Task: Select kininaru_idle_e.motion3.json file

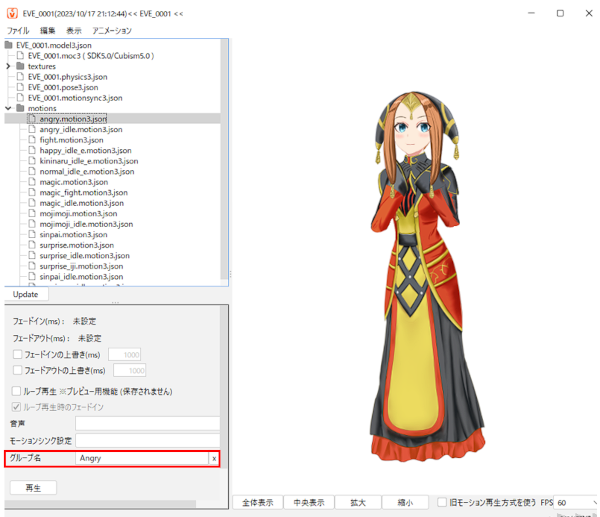Action: point(89,161)
